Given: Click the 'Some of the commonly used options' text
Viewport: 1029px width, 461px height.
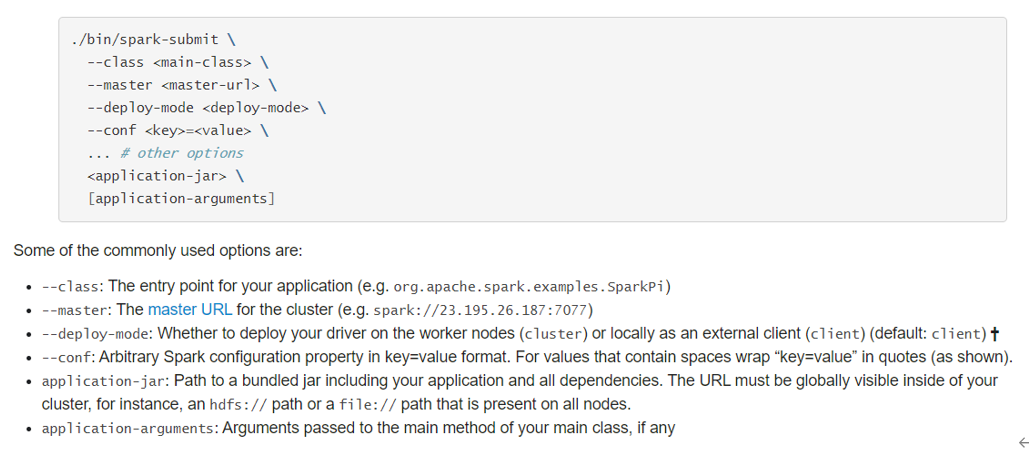Looking at the screenshot, I should click(158, 250).
